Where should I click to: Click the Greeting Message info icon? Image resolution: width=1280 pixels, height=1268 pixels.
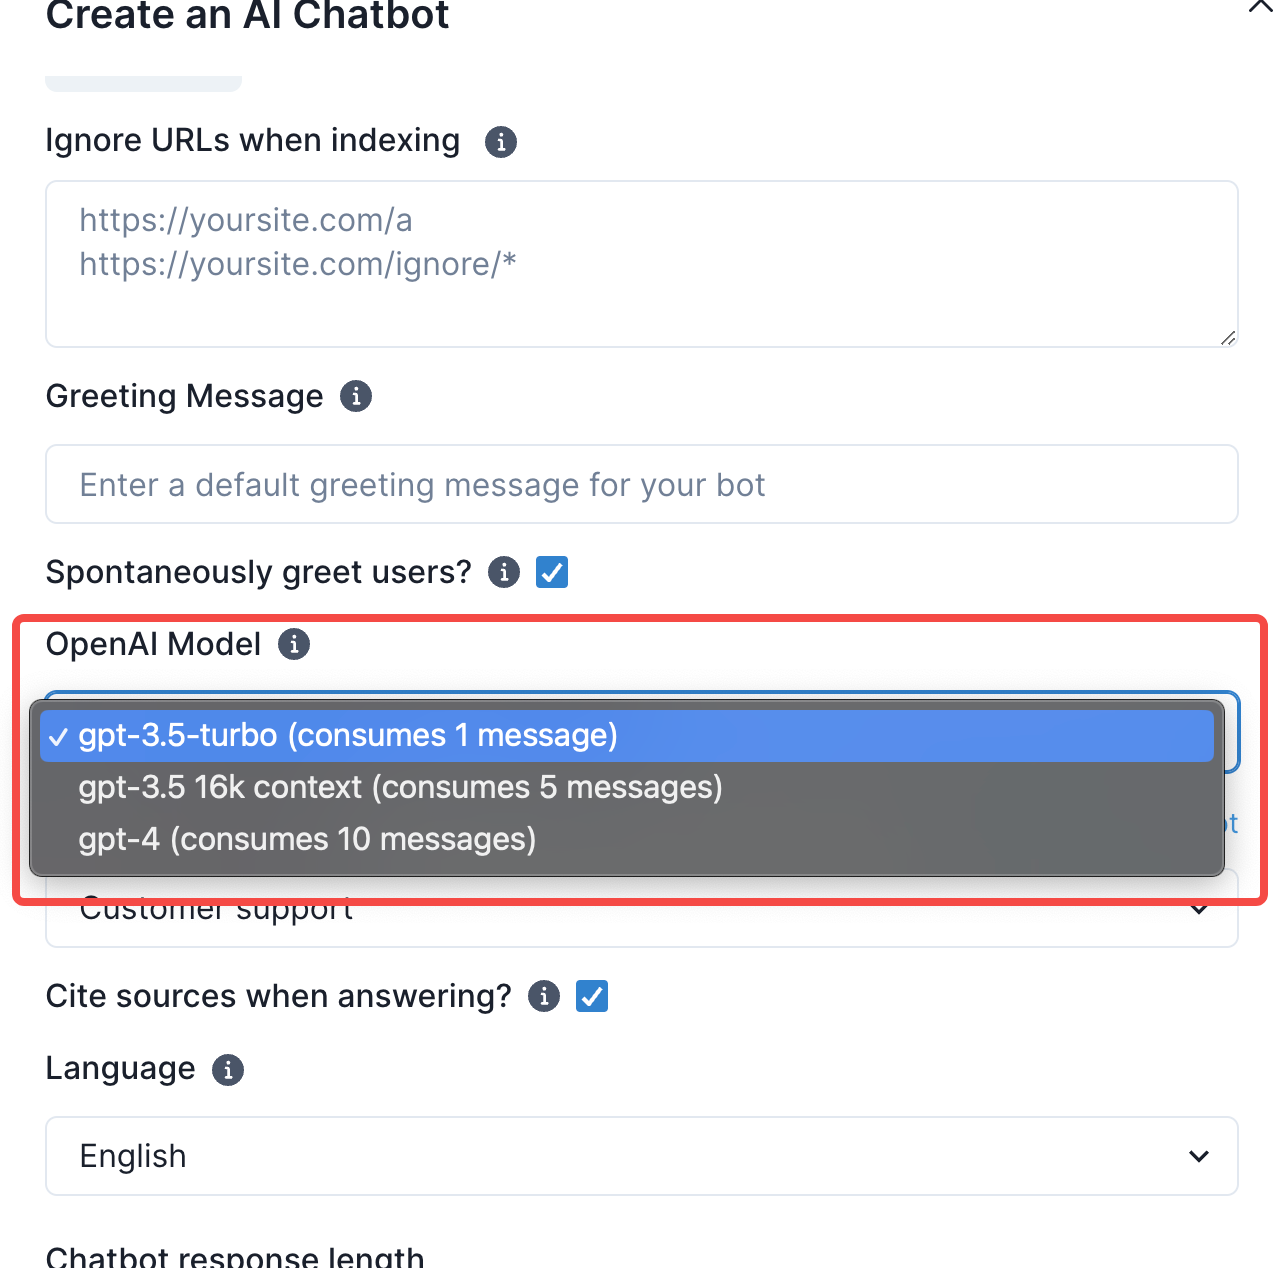pyautogui.click(x=356, y=397)
